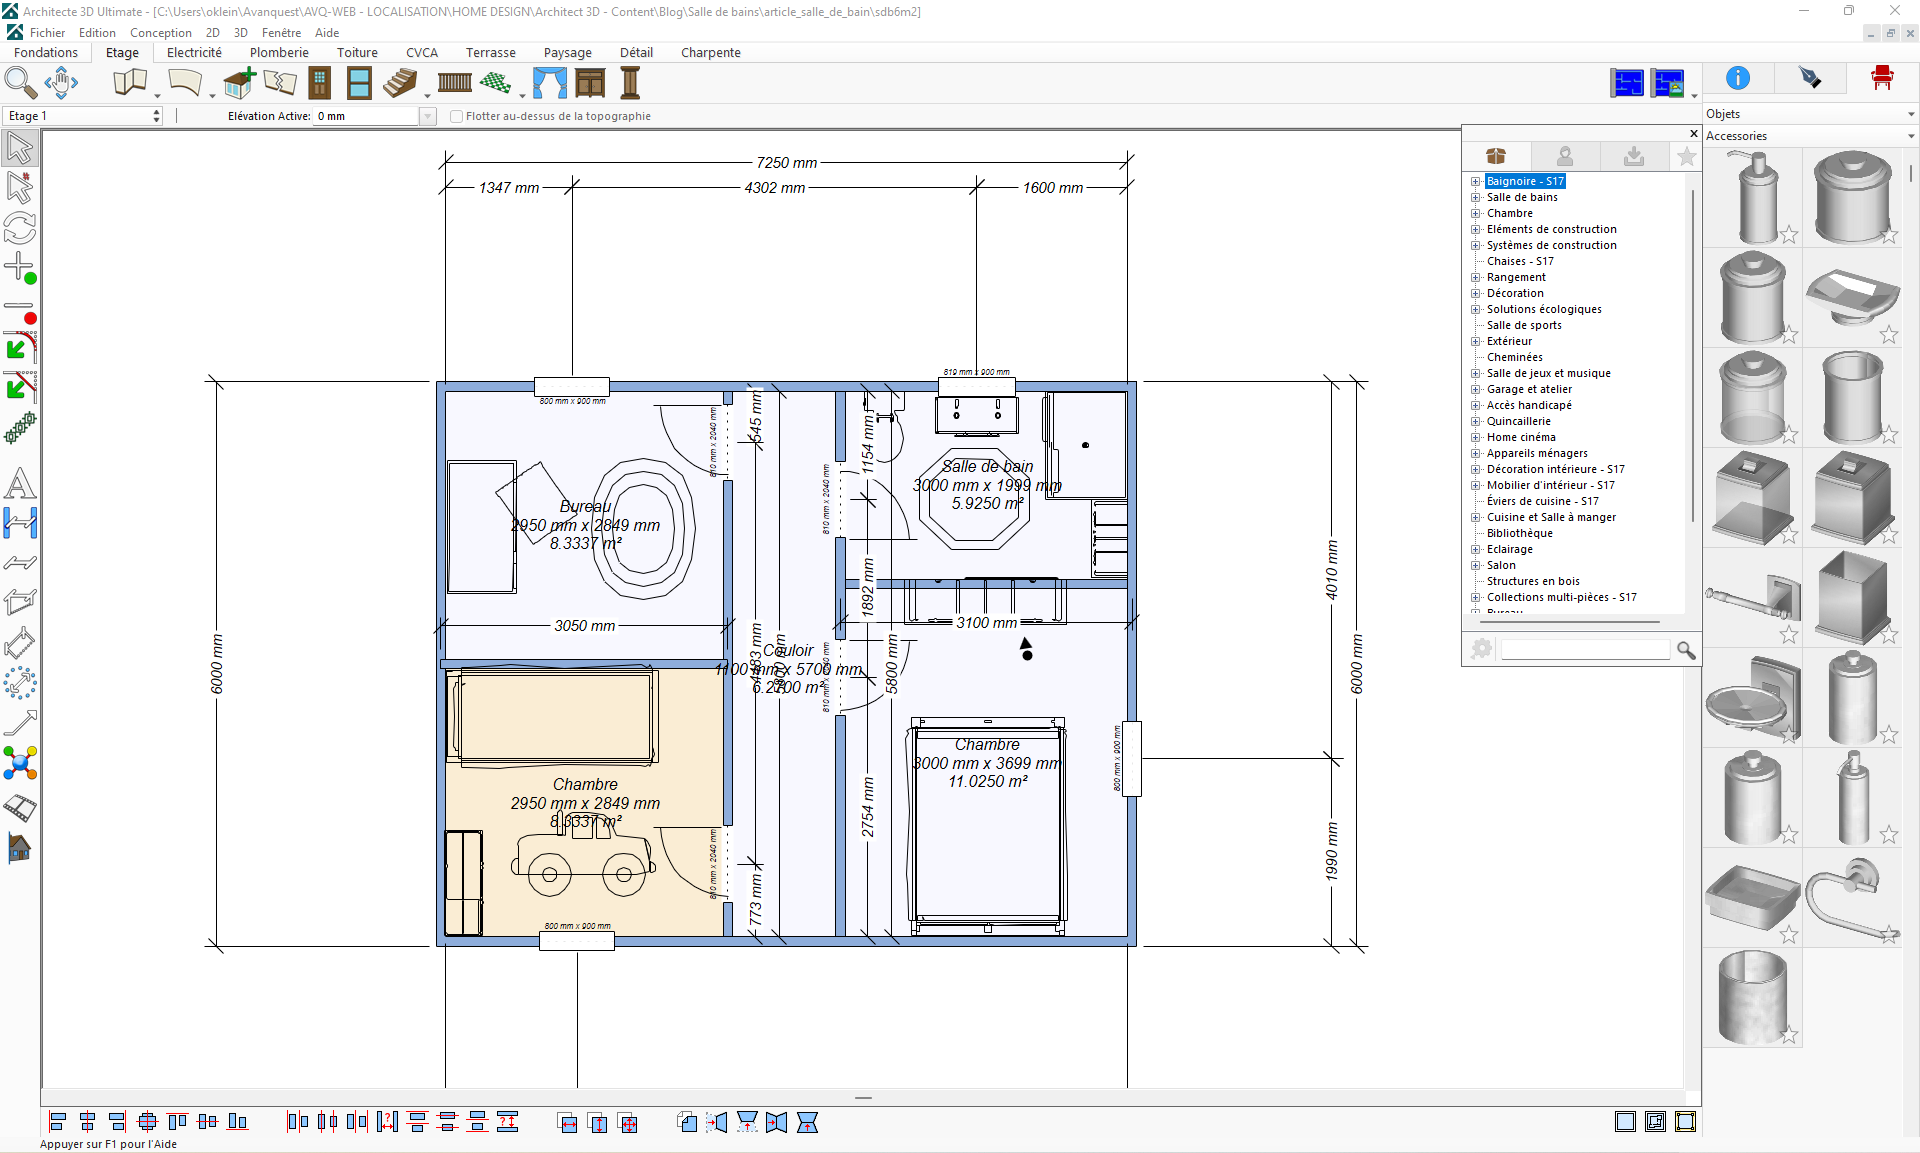Click the align left edges icon
Viewport: 1920px width, 1153px height.
[57, 1122]
